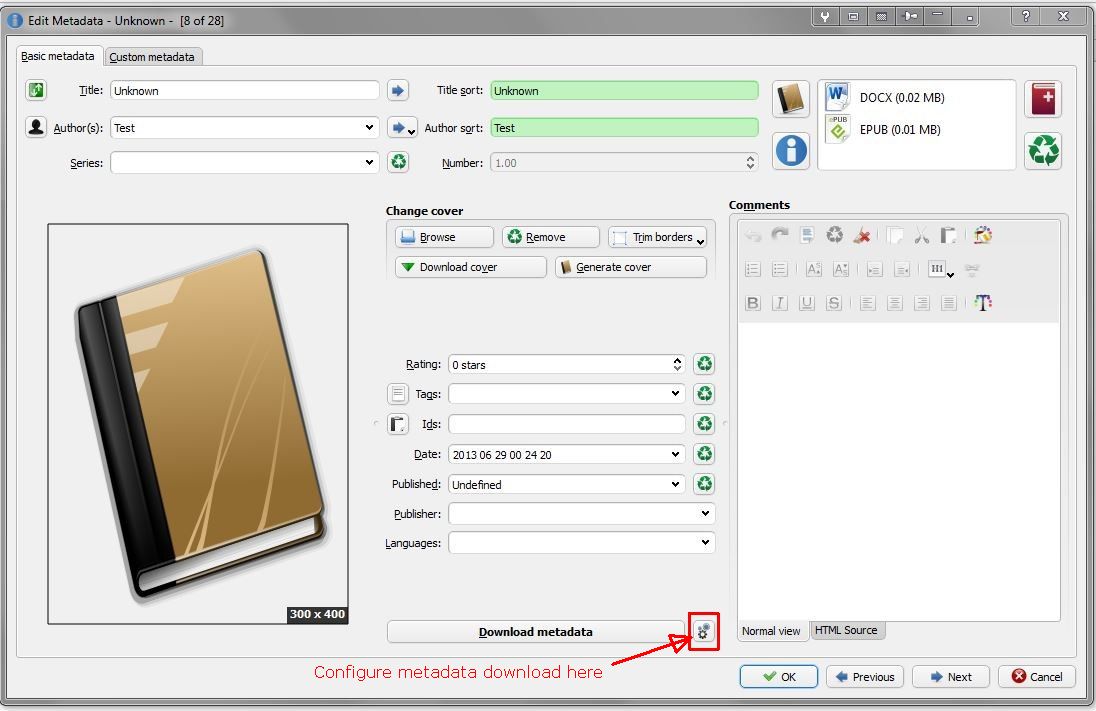Open the tag editor icon beside Tags
Image resolution: width=1096 pixels, height=711 pixels.
coord(398,394)
